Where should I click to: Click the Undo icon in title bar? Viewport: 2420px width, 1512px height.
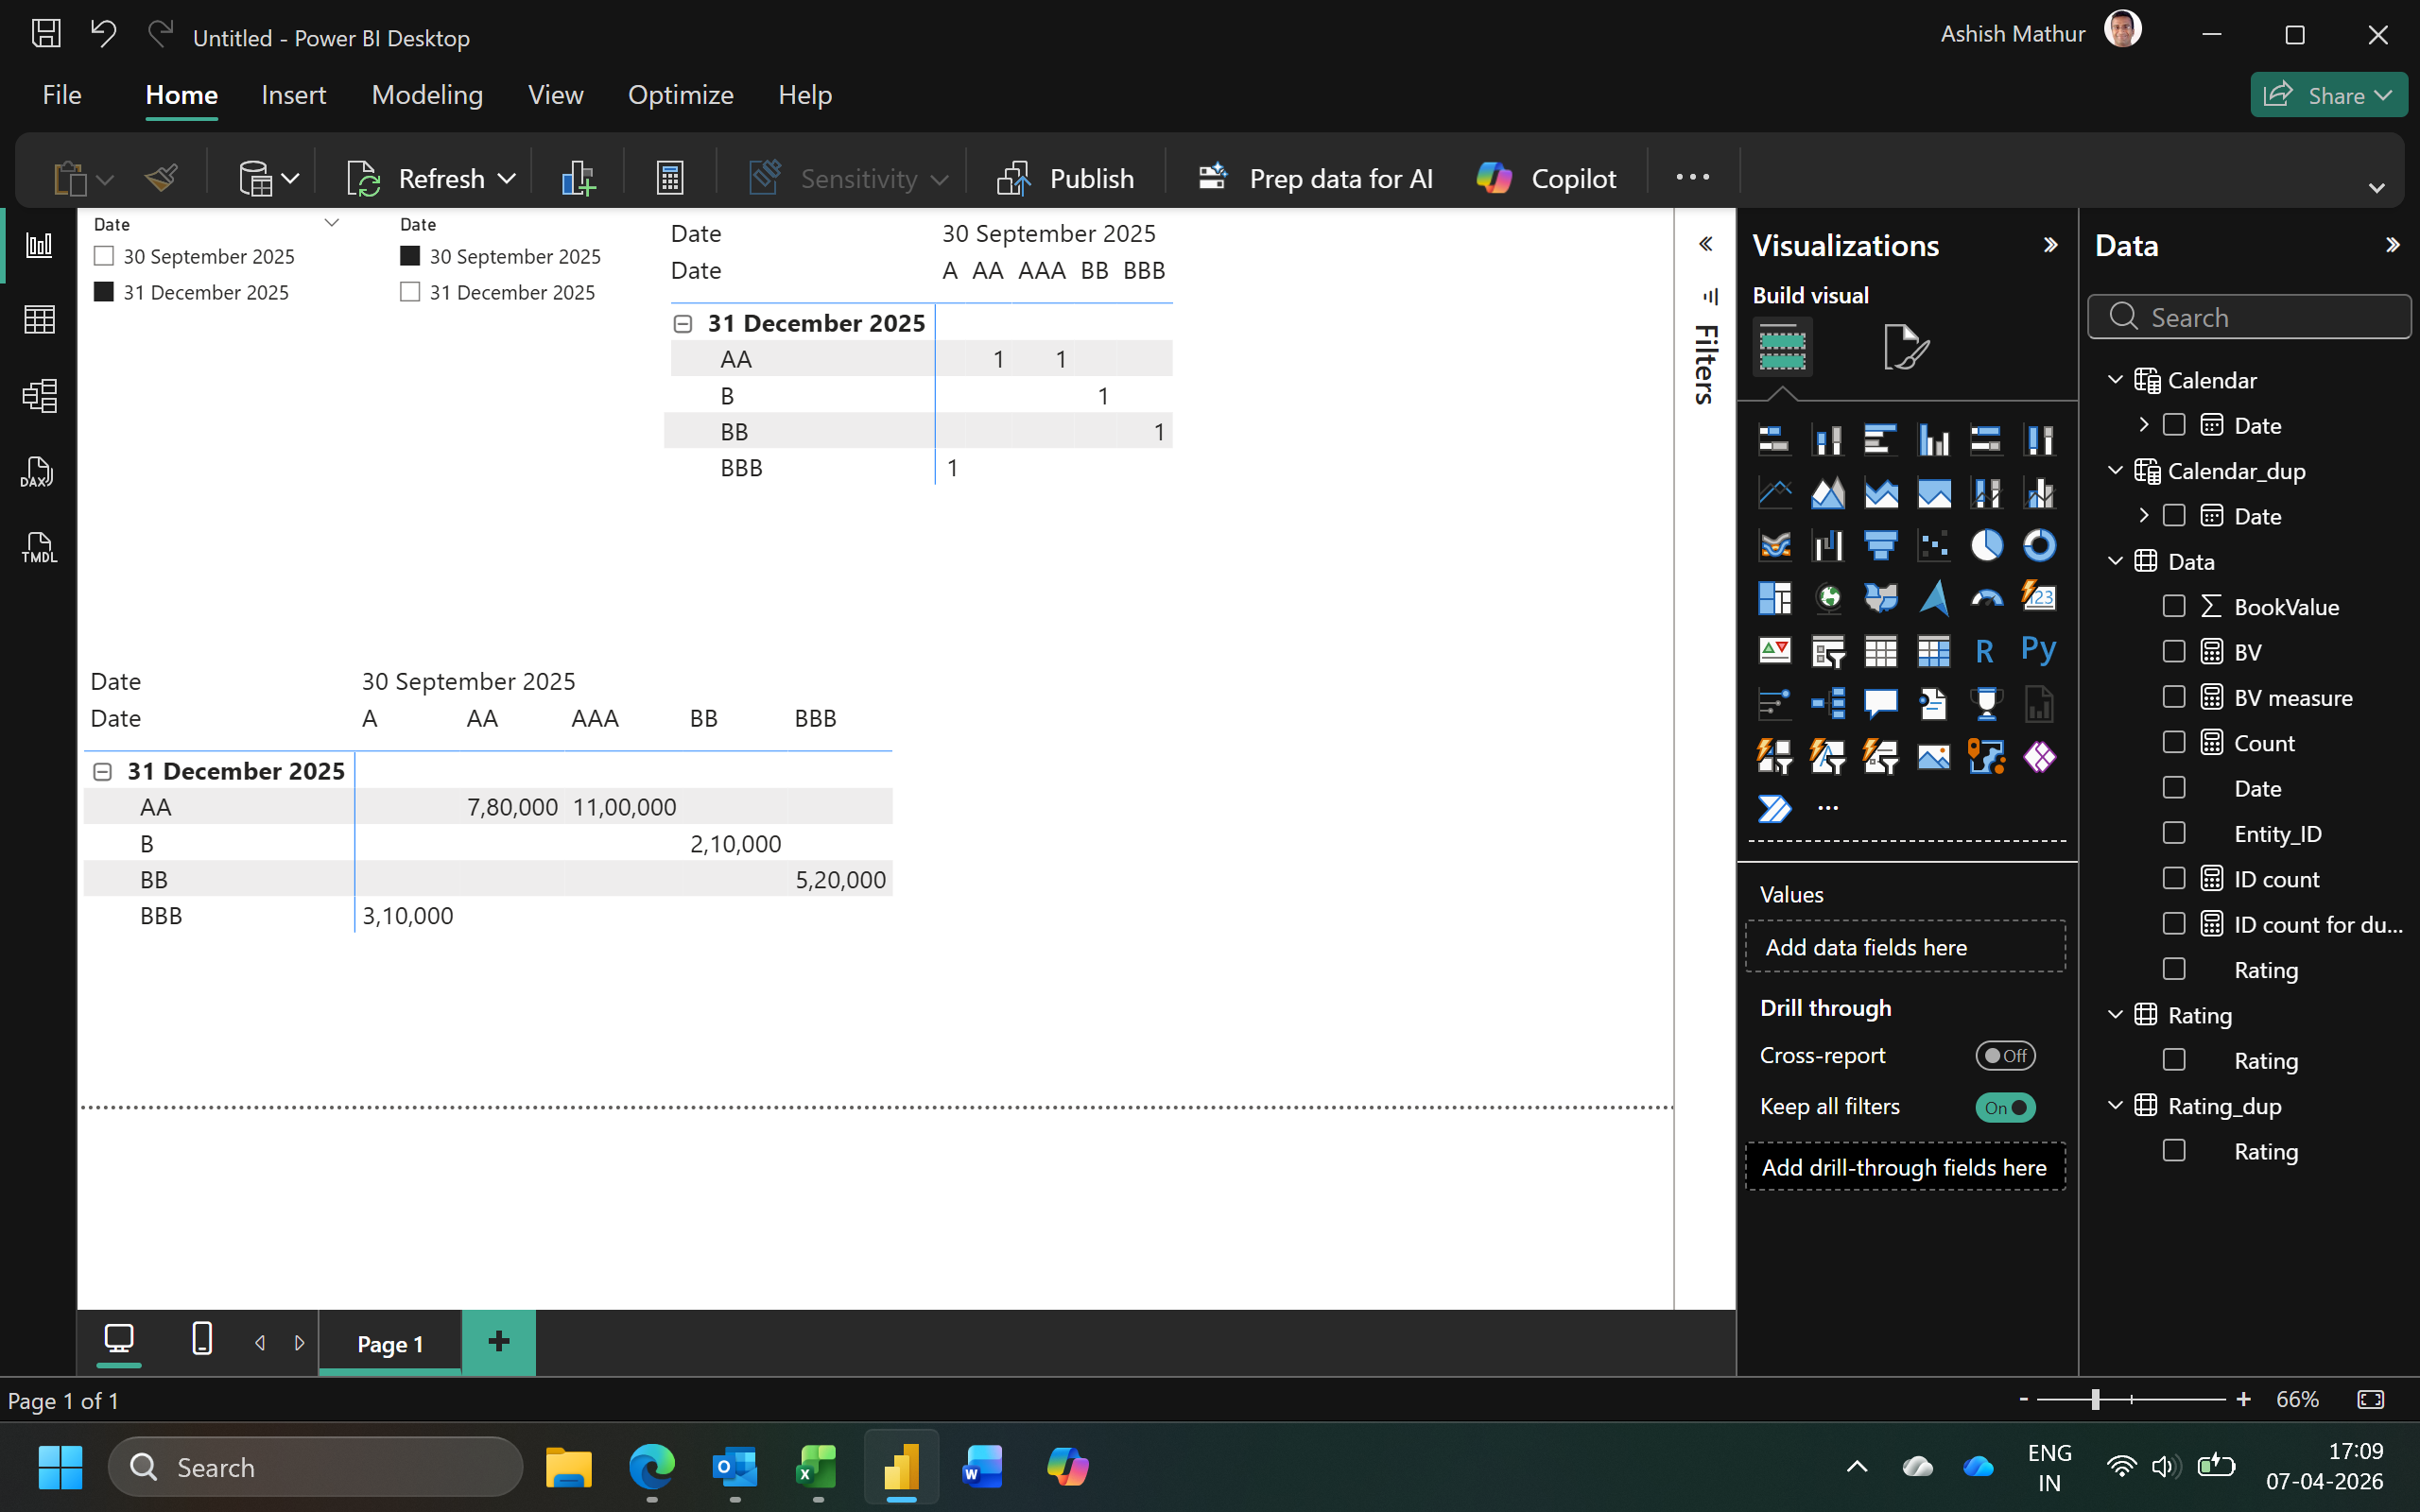(x=103, y=35)
